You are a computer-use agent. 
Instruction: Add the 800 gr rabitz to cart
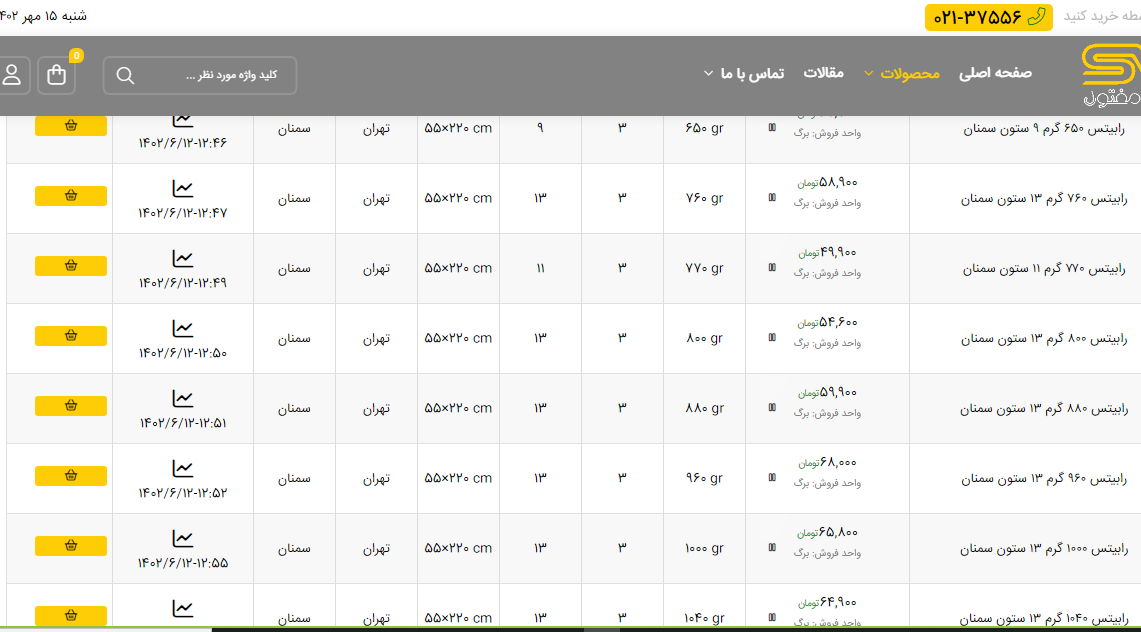click(71, 336)
